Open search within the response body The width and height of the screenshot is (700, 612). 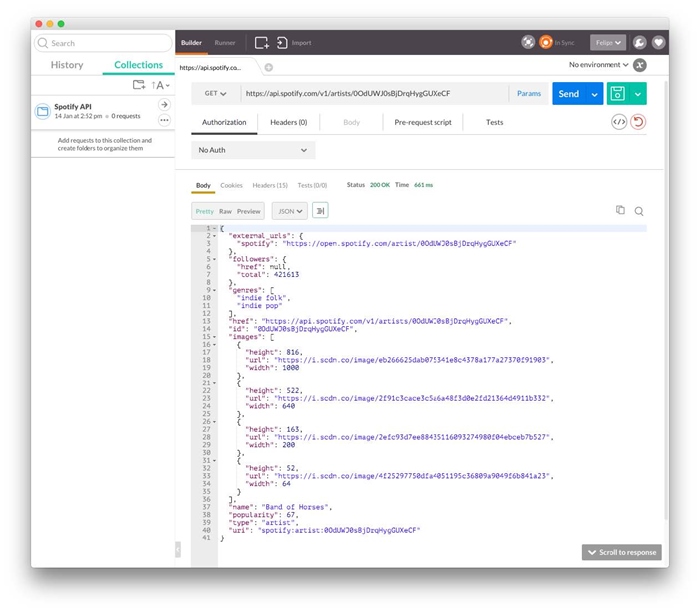[x=639, y=211]
